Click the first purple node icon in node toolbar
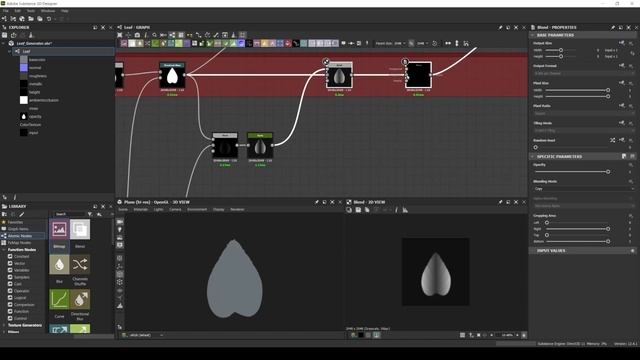The height and width of the screenshot is (360, 640). coord(124,43)
